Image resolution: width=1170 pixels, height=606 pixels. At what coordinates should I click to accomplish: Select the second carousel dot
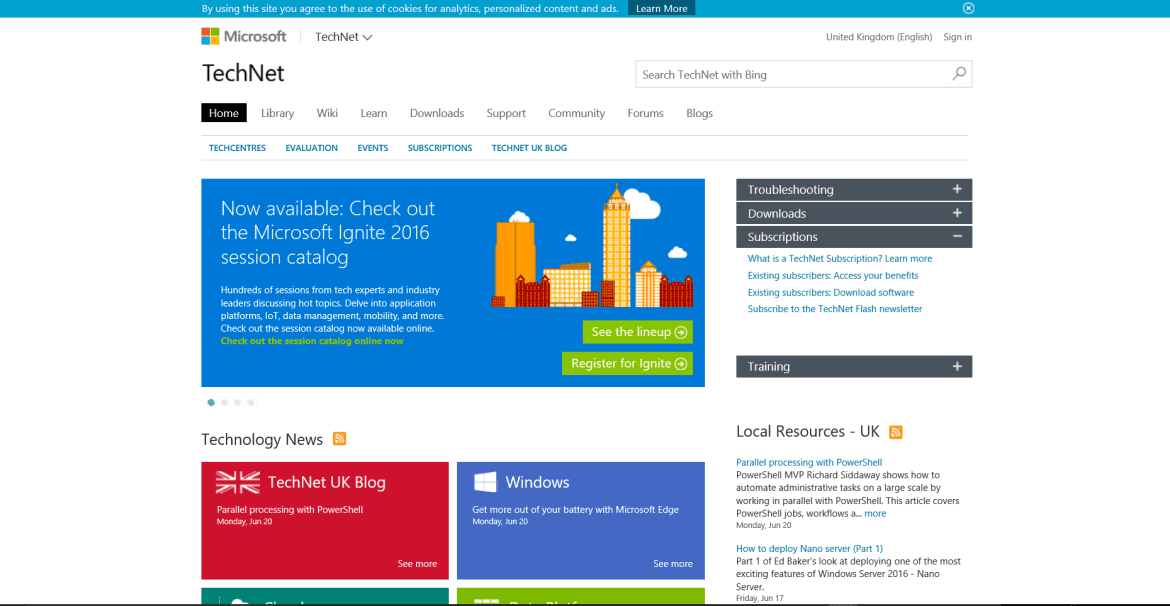point(224,402)
